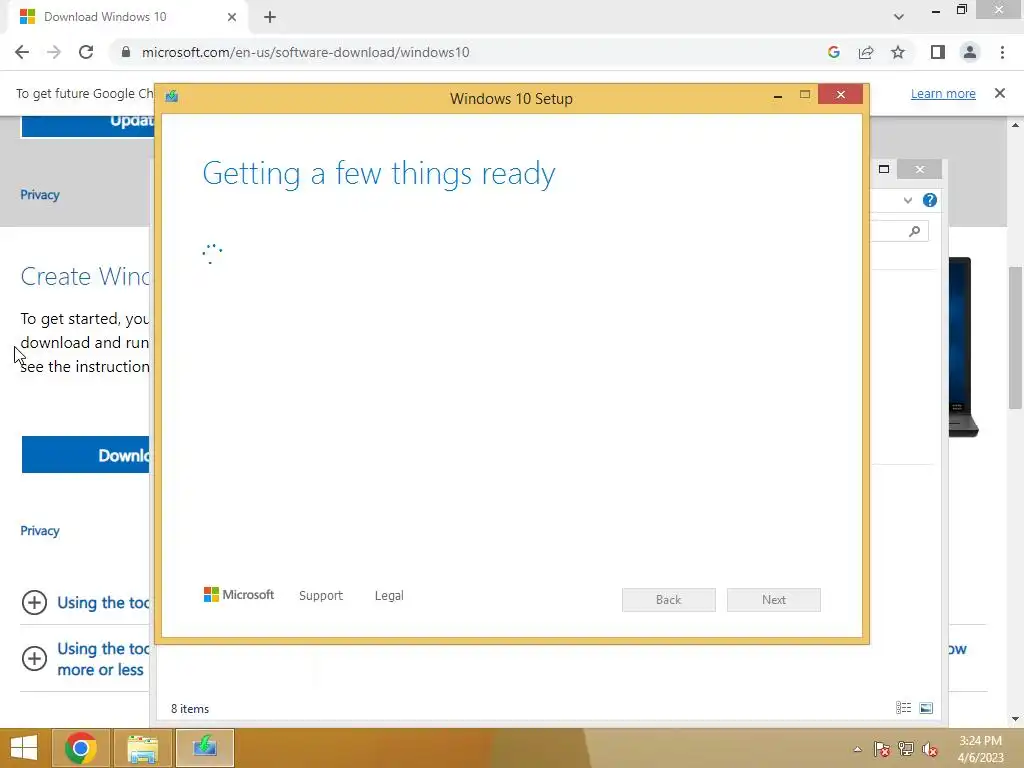Image resolution: width=1024 pixels, height=768 pixels.
Task: Open Chrome's three-dot menu
Action: click(x=1002, y=52)
